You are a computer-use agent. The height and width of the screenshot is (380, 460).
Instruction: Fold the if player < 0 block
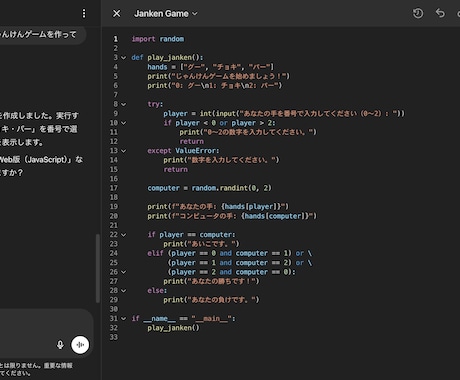tap(124, 123)
